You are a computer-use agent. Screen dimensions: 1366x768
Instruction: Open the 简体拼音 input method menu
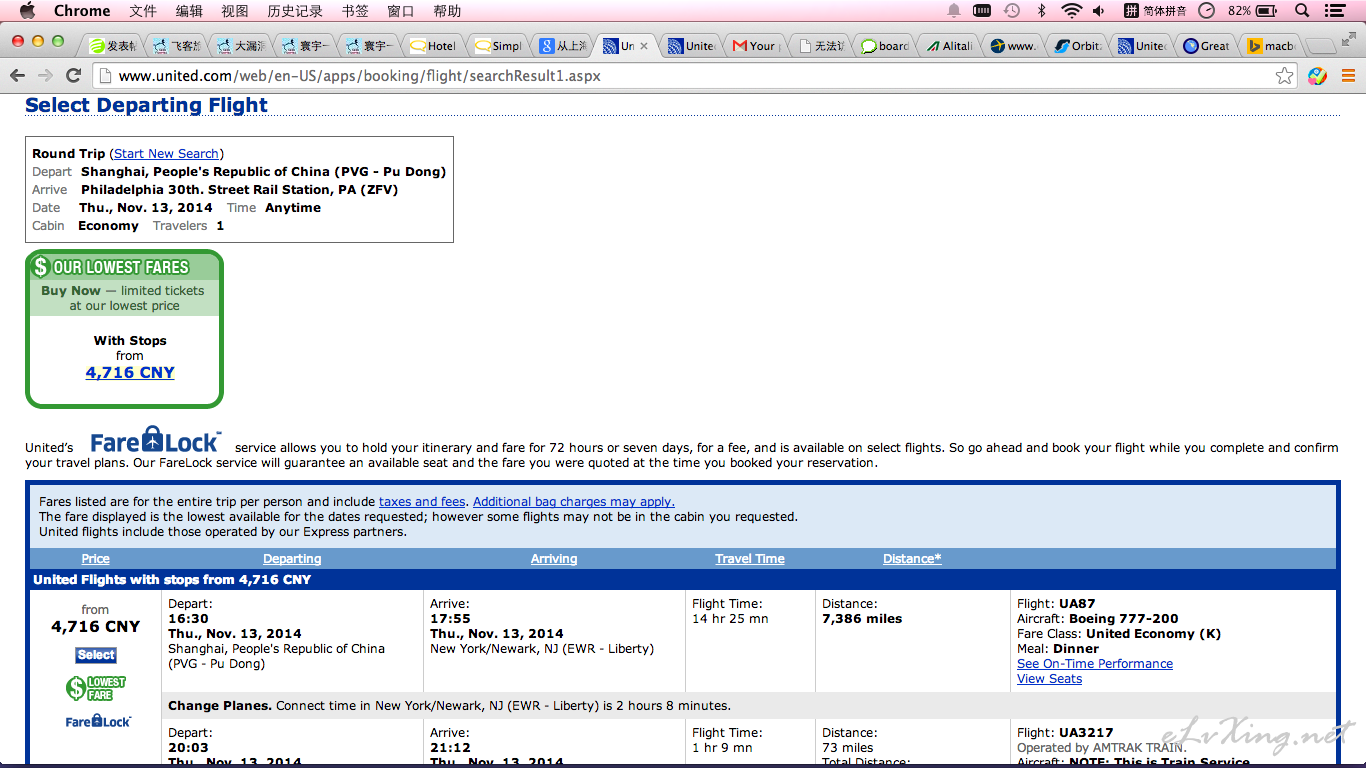click(1154, 11)
